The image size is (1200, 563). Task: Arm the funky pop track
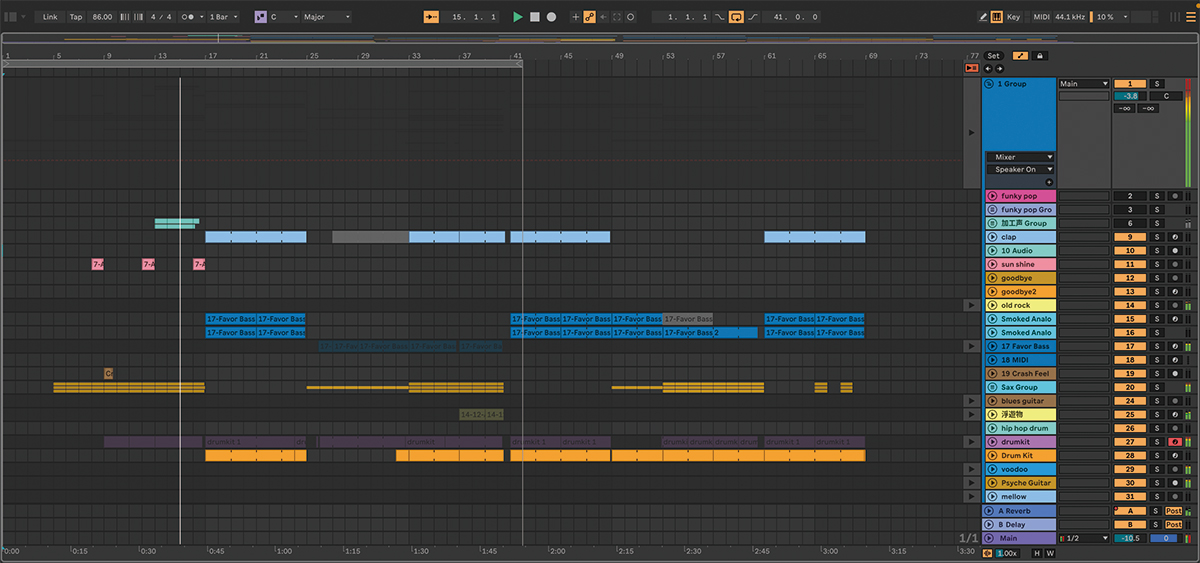(x=1176, y=196)
